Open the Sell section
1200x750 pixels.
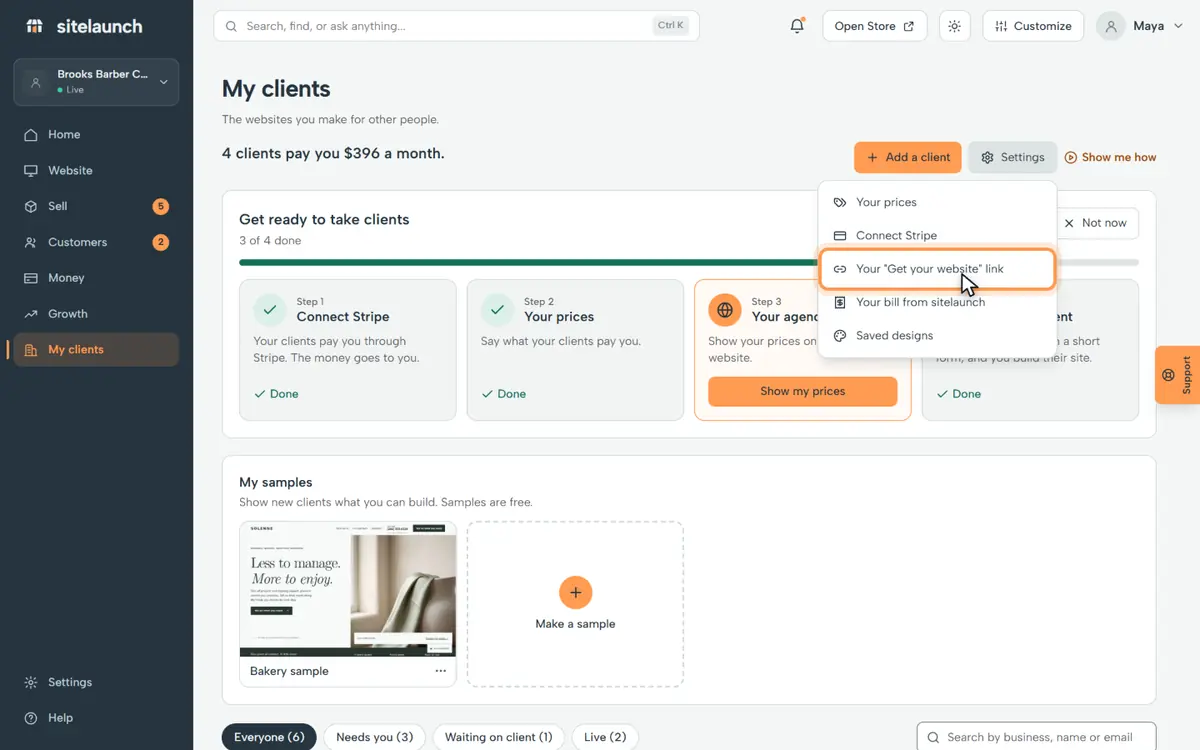[x=96, y=207]
